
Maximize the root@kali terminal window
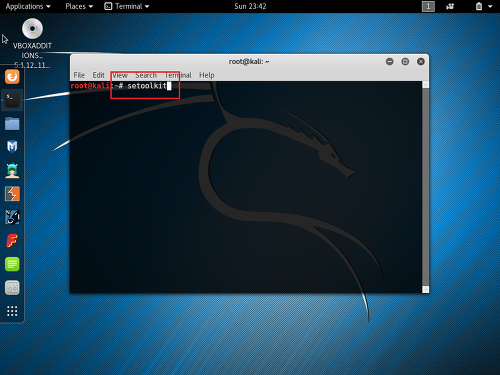pos(405,62)
